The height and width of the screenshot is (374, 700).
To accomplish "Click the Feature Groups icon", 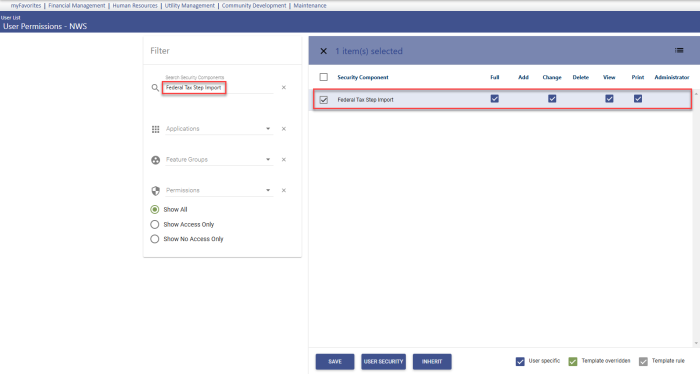I will (x=155, y=160).
